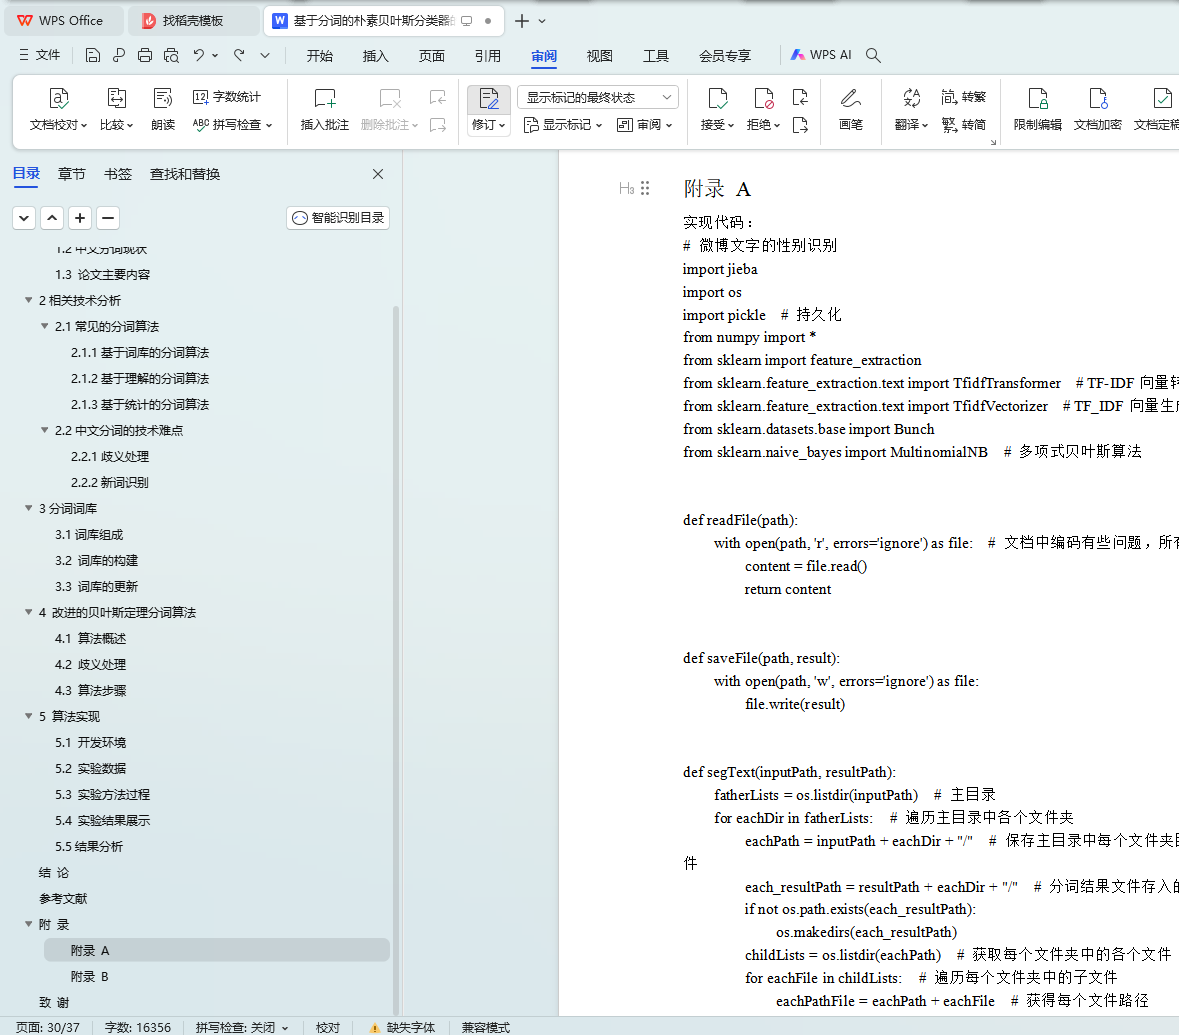The height and width of the screenshot is (1035, 1179).
Task: Click the outline move-down arrow button
Action: 24,218
